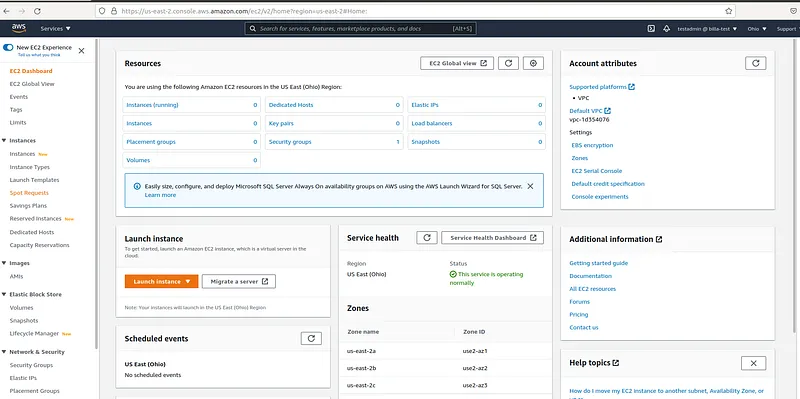
Task: Open EBS encryption settings link
Action: tap(592, 145)
